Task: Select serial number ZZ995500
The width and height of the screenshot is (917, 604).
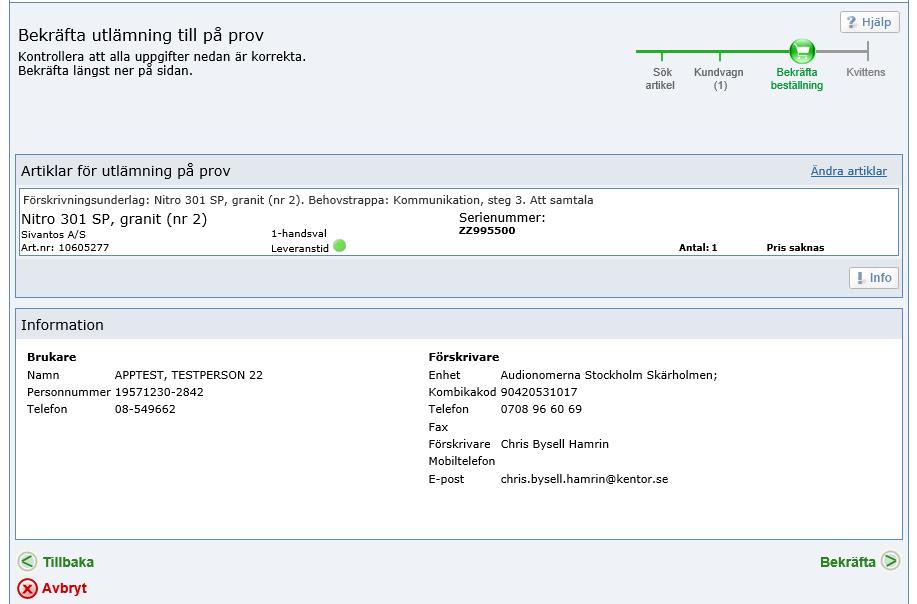Action: coord(487,230)
